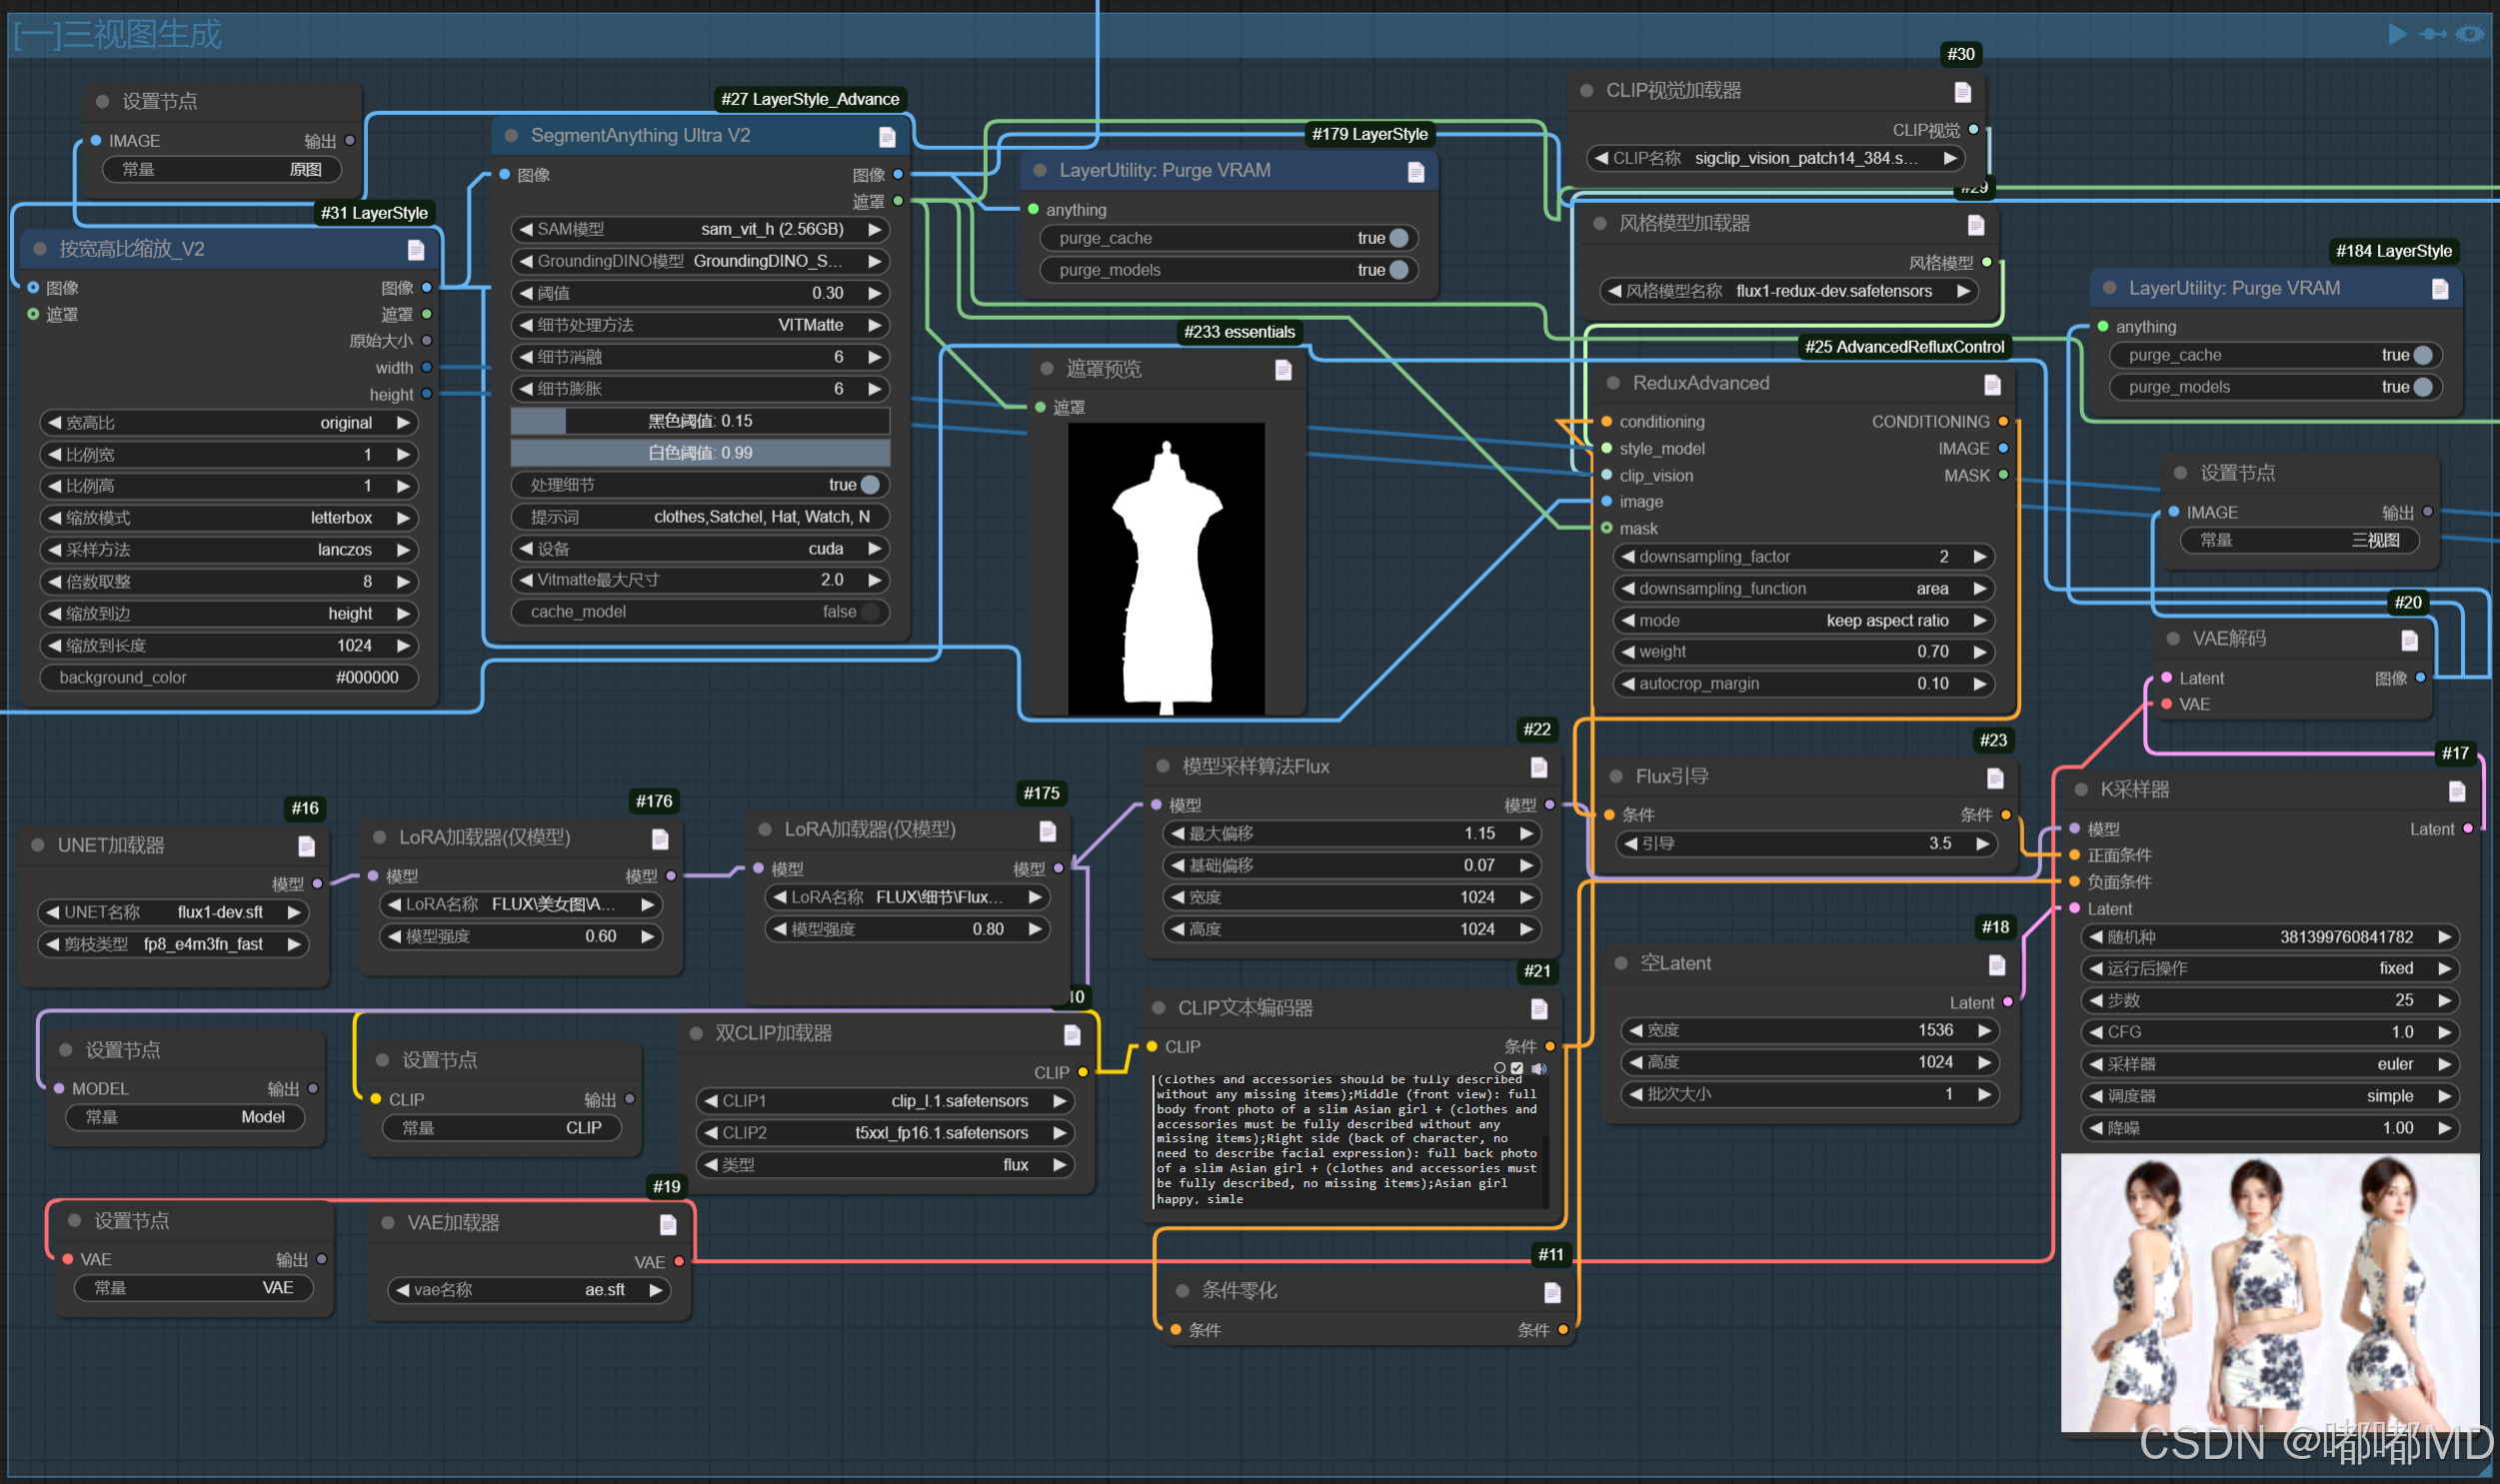The height and width of the screenshot is (1484, 2500).
Task: Click the generated three-view image preview
Action: click(2269, 1293)
